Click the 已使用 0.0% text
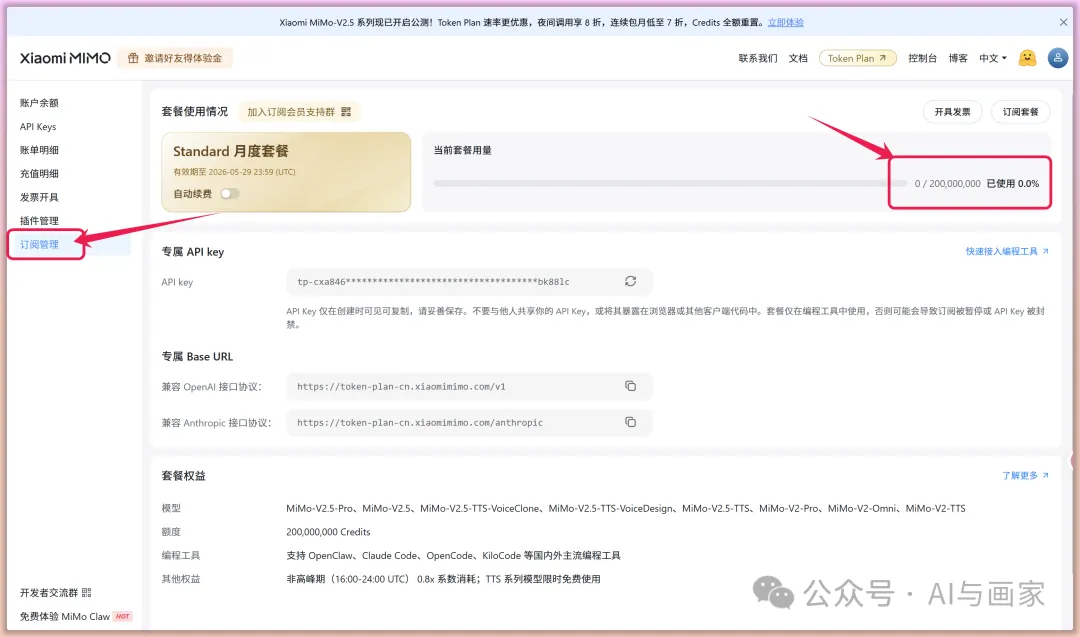Screen dimensions: 1080x637 click(x=1012, y=184)
